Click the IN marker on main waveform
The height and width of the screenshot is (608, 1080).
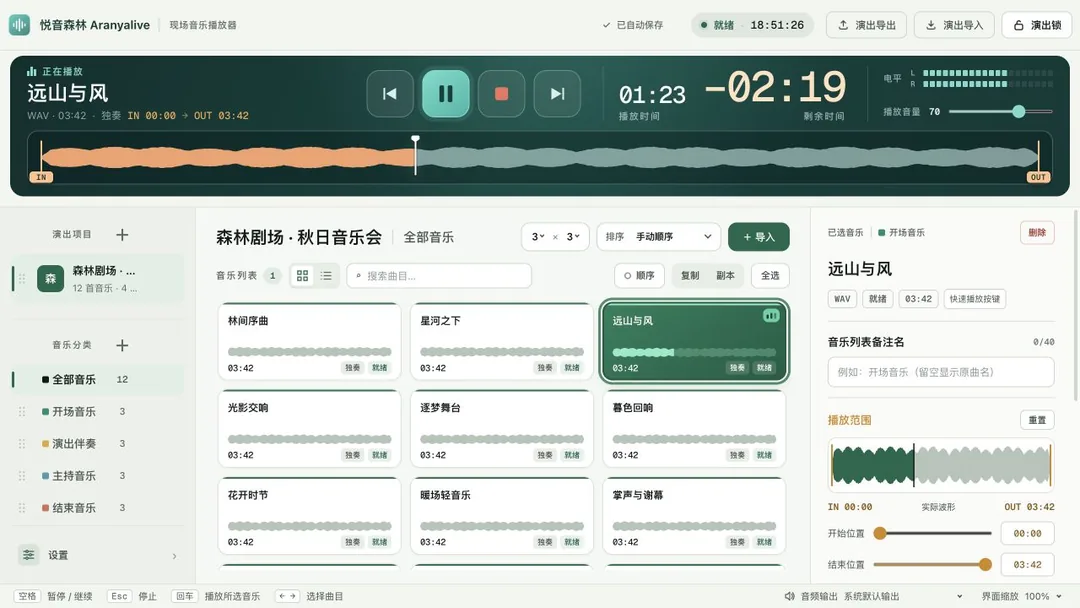41,177
